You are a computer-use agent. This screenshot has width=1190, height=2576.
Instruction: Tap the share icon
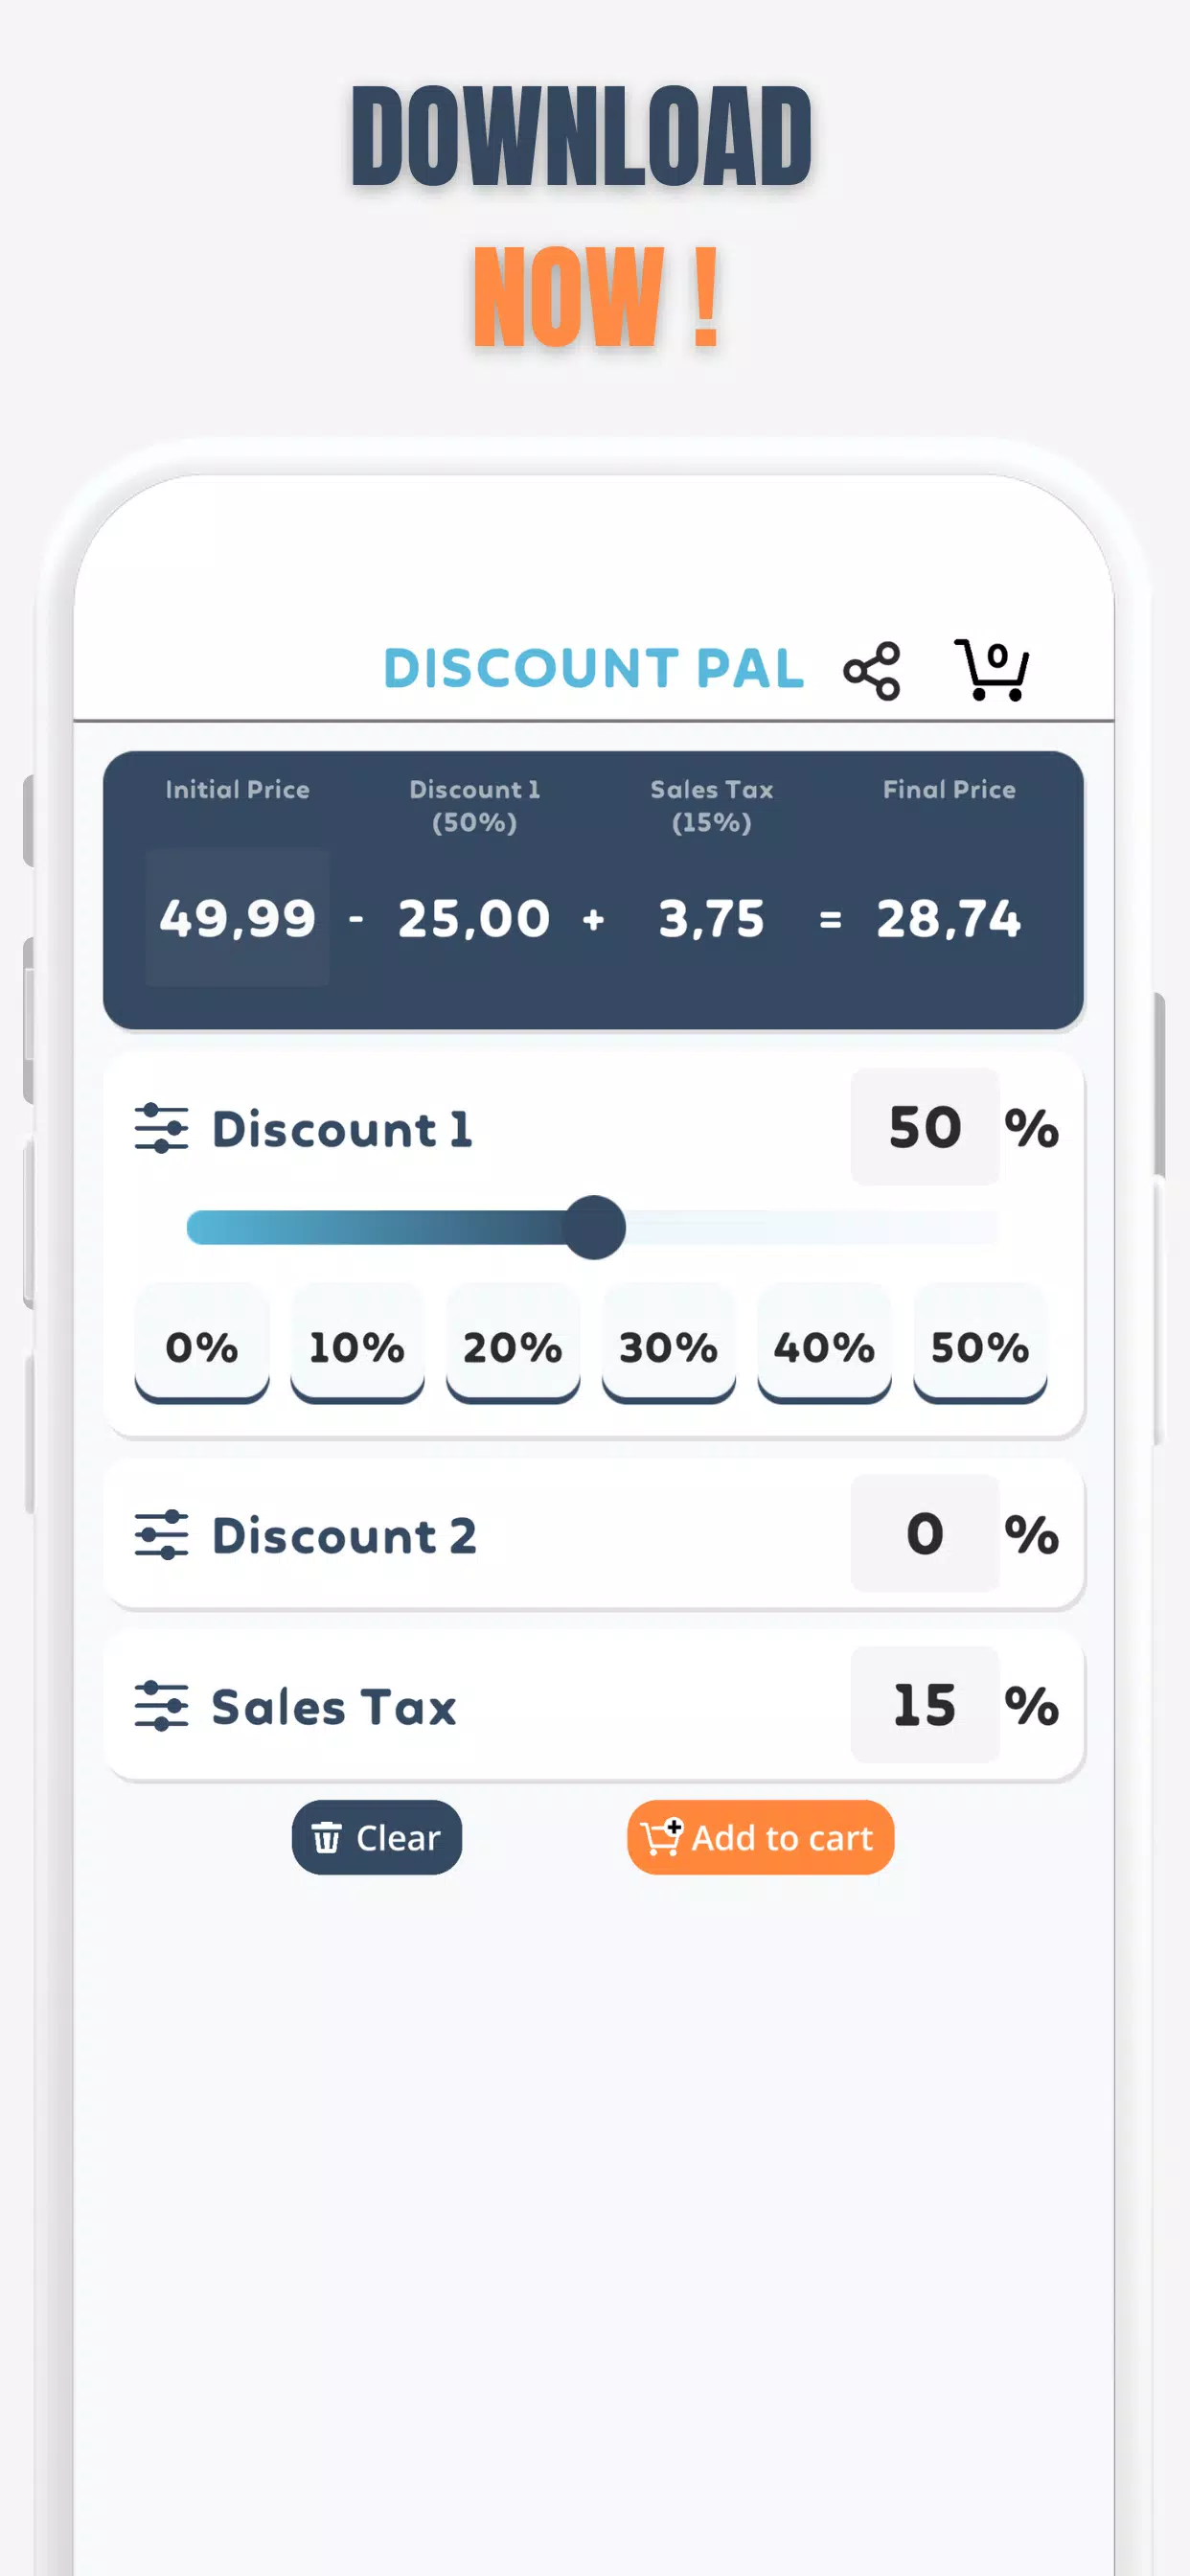point(872,670)
